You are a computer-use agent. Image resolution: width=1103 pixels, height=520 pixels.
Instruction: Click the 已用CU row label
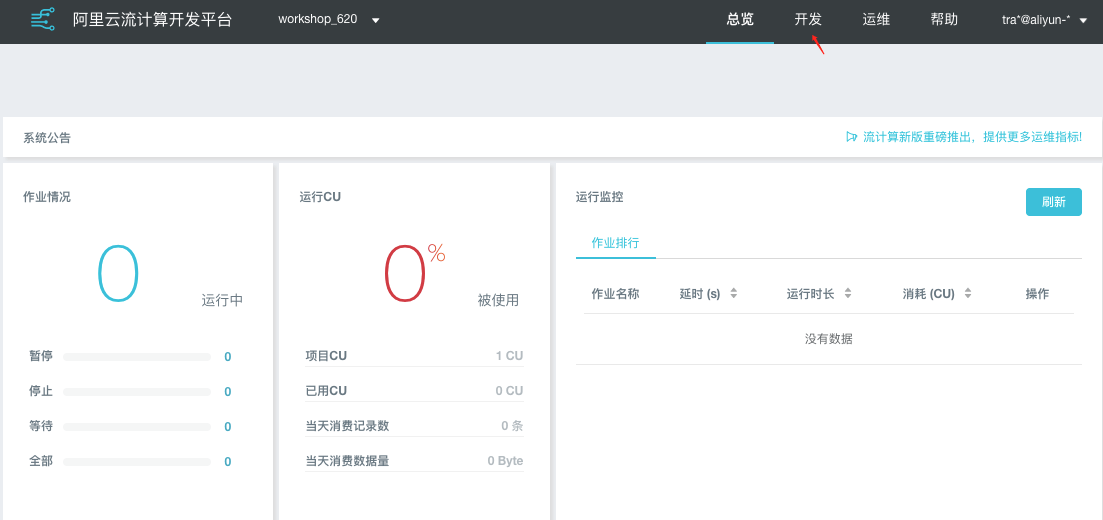click(326, 391)
